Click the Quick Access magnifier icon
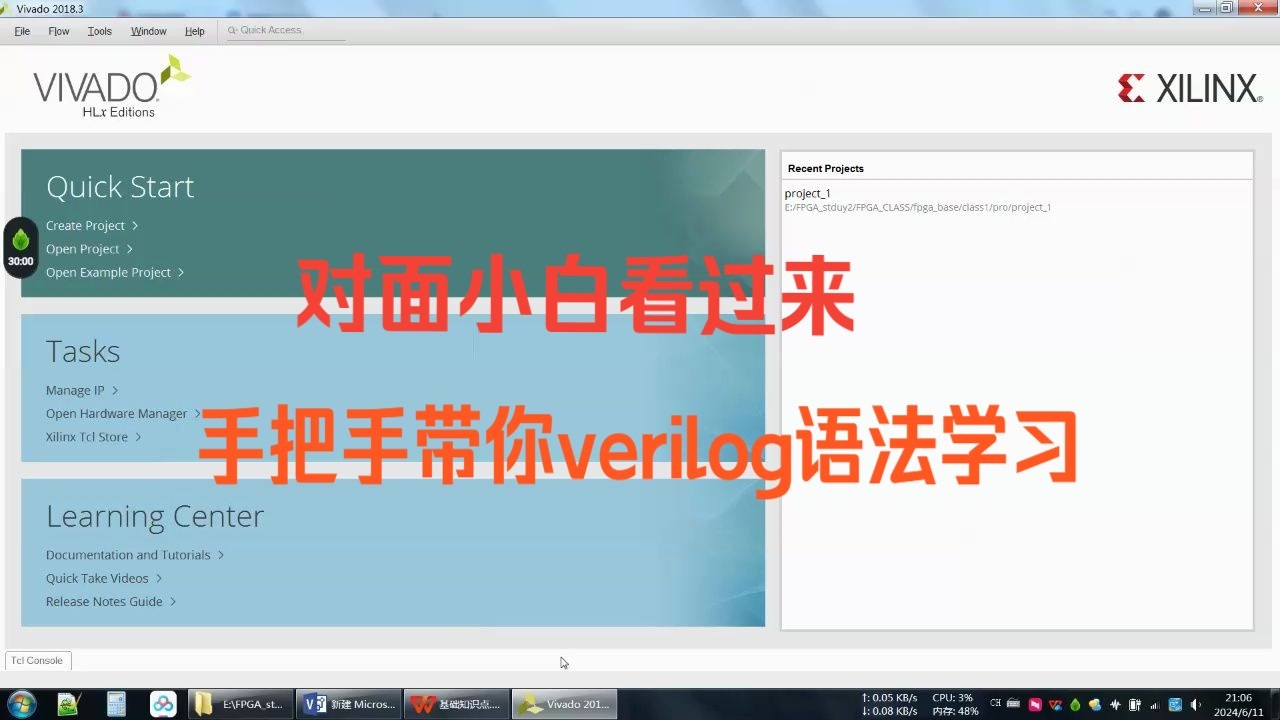The height and width of the screenshot is (720, 1280). coord(232,30)
